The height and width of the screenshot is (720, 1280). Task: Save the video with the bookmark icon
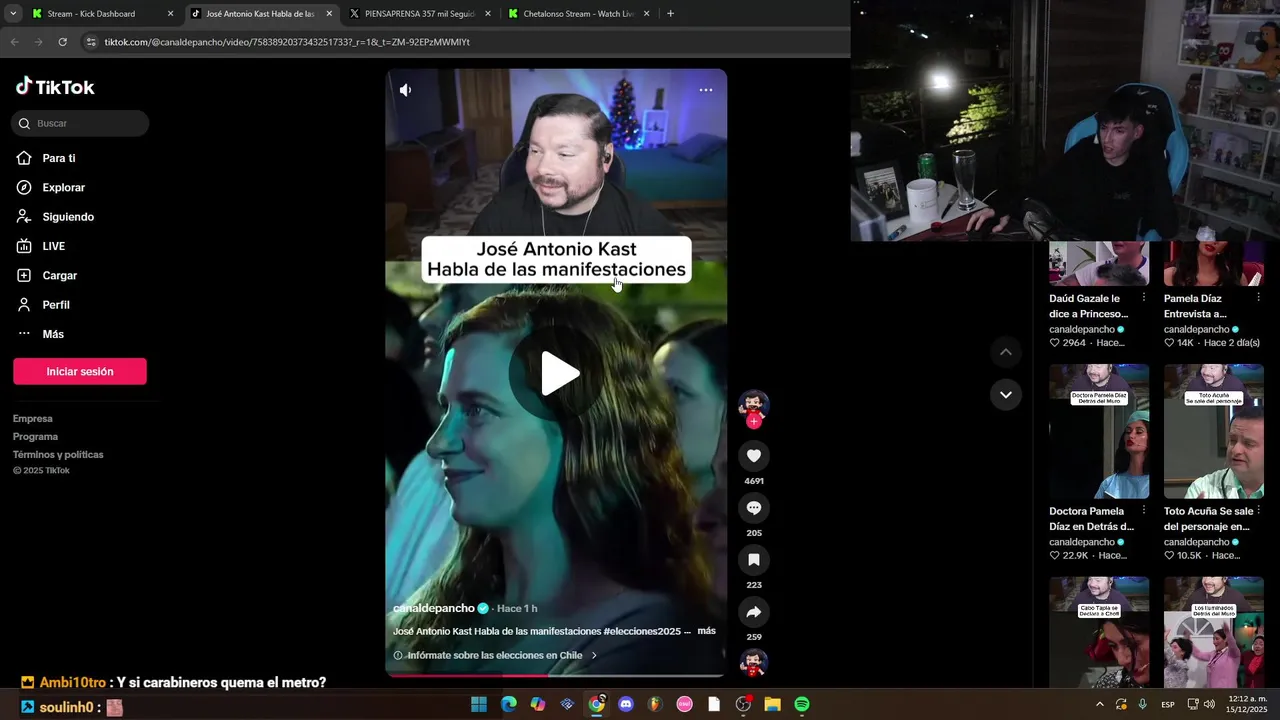tap(754, 560)
